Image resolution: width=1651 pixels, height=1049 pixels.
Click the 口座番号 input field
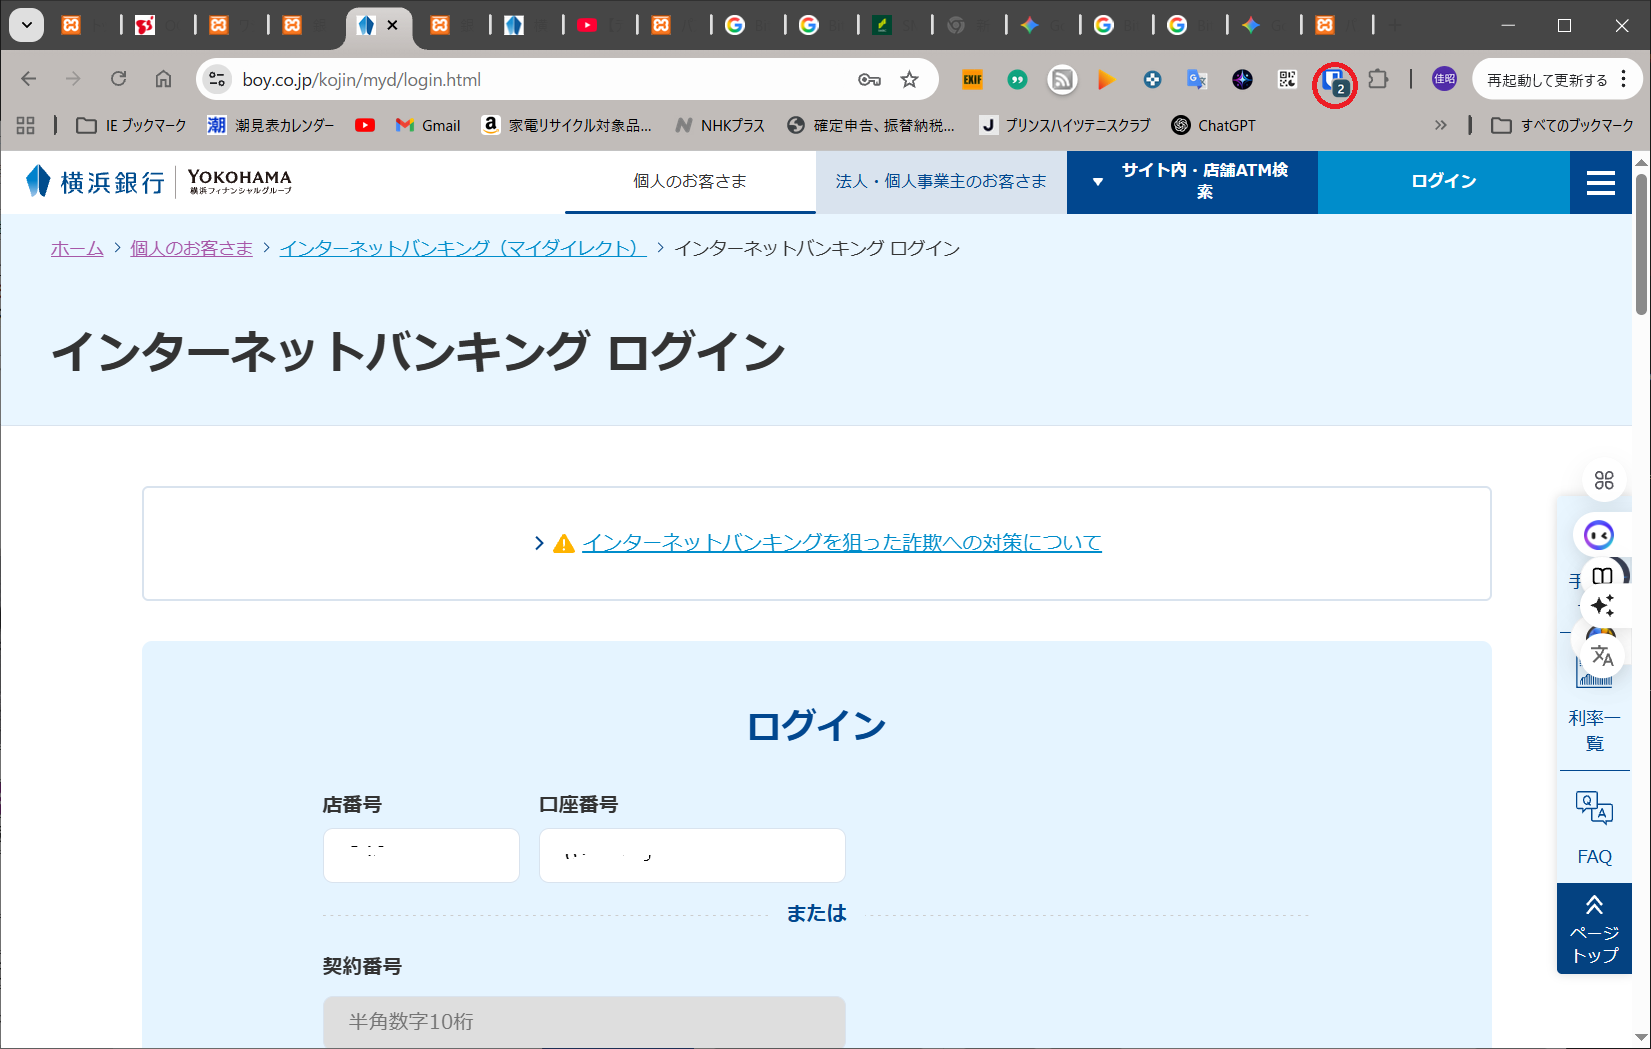(692, 855)
